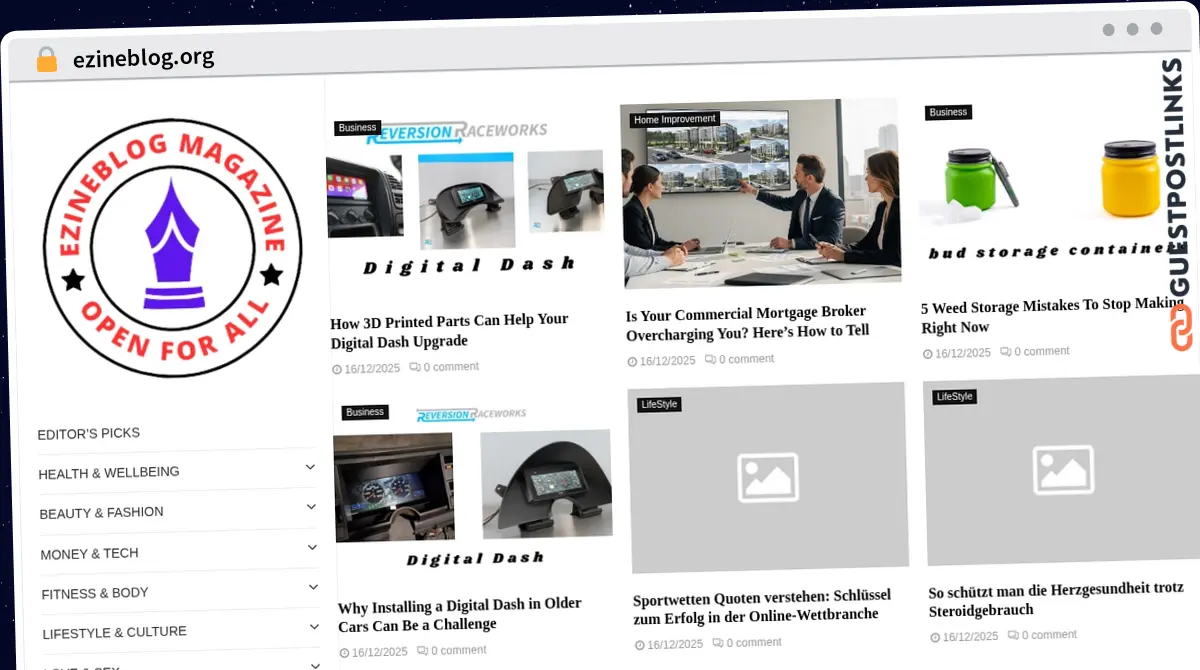The image size is (1200, 670).
Task: Open article So schützt man die Herzgesundheit
Action: (1056, 599)
